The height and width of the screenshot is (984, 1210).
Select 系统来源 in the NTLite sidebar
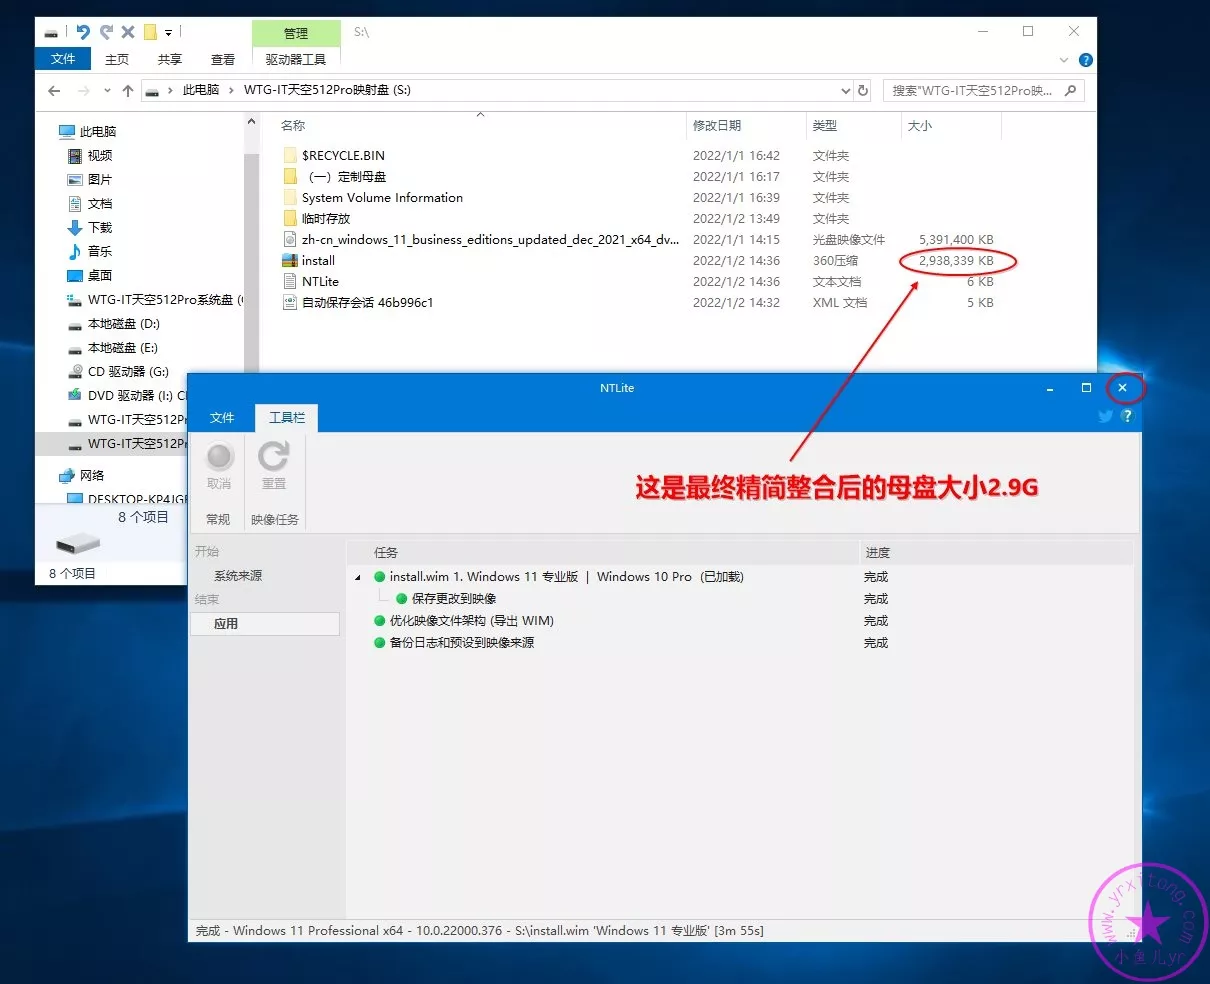(x=238, y=576)
